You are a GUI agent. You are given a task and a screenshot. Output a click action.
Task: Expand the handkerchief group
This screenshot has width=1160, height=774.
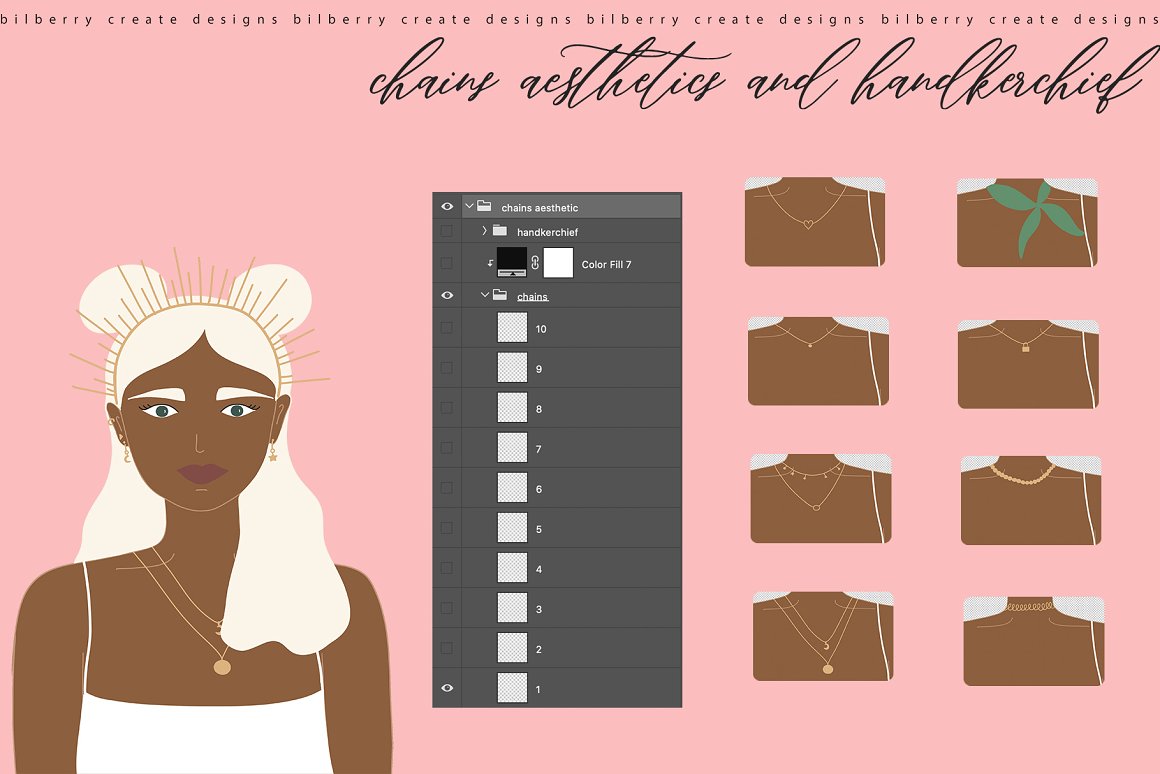pos(484,231)
